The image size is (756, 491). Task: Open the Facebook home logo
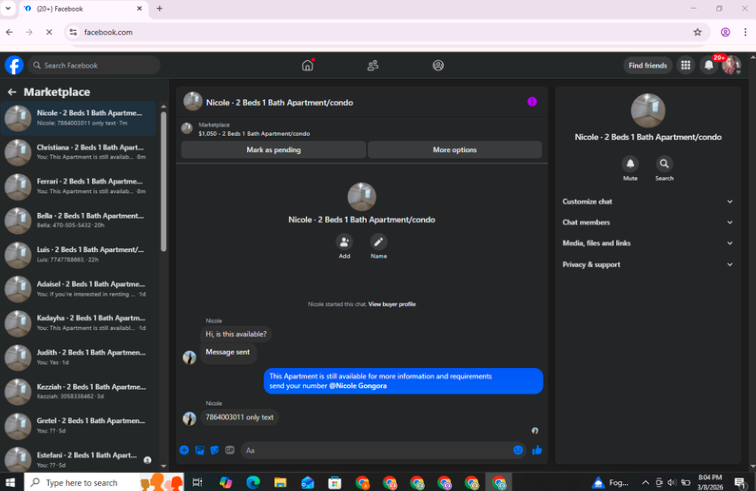point(14,65)
